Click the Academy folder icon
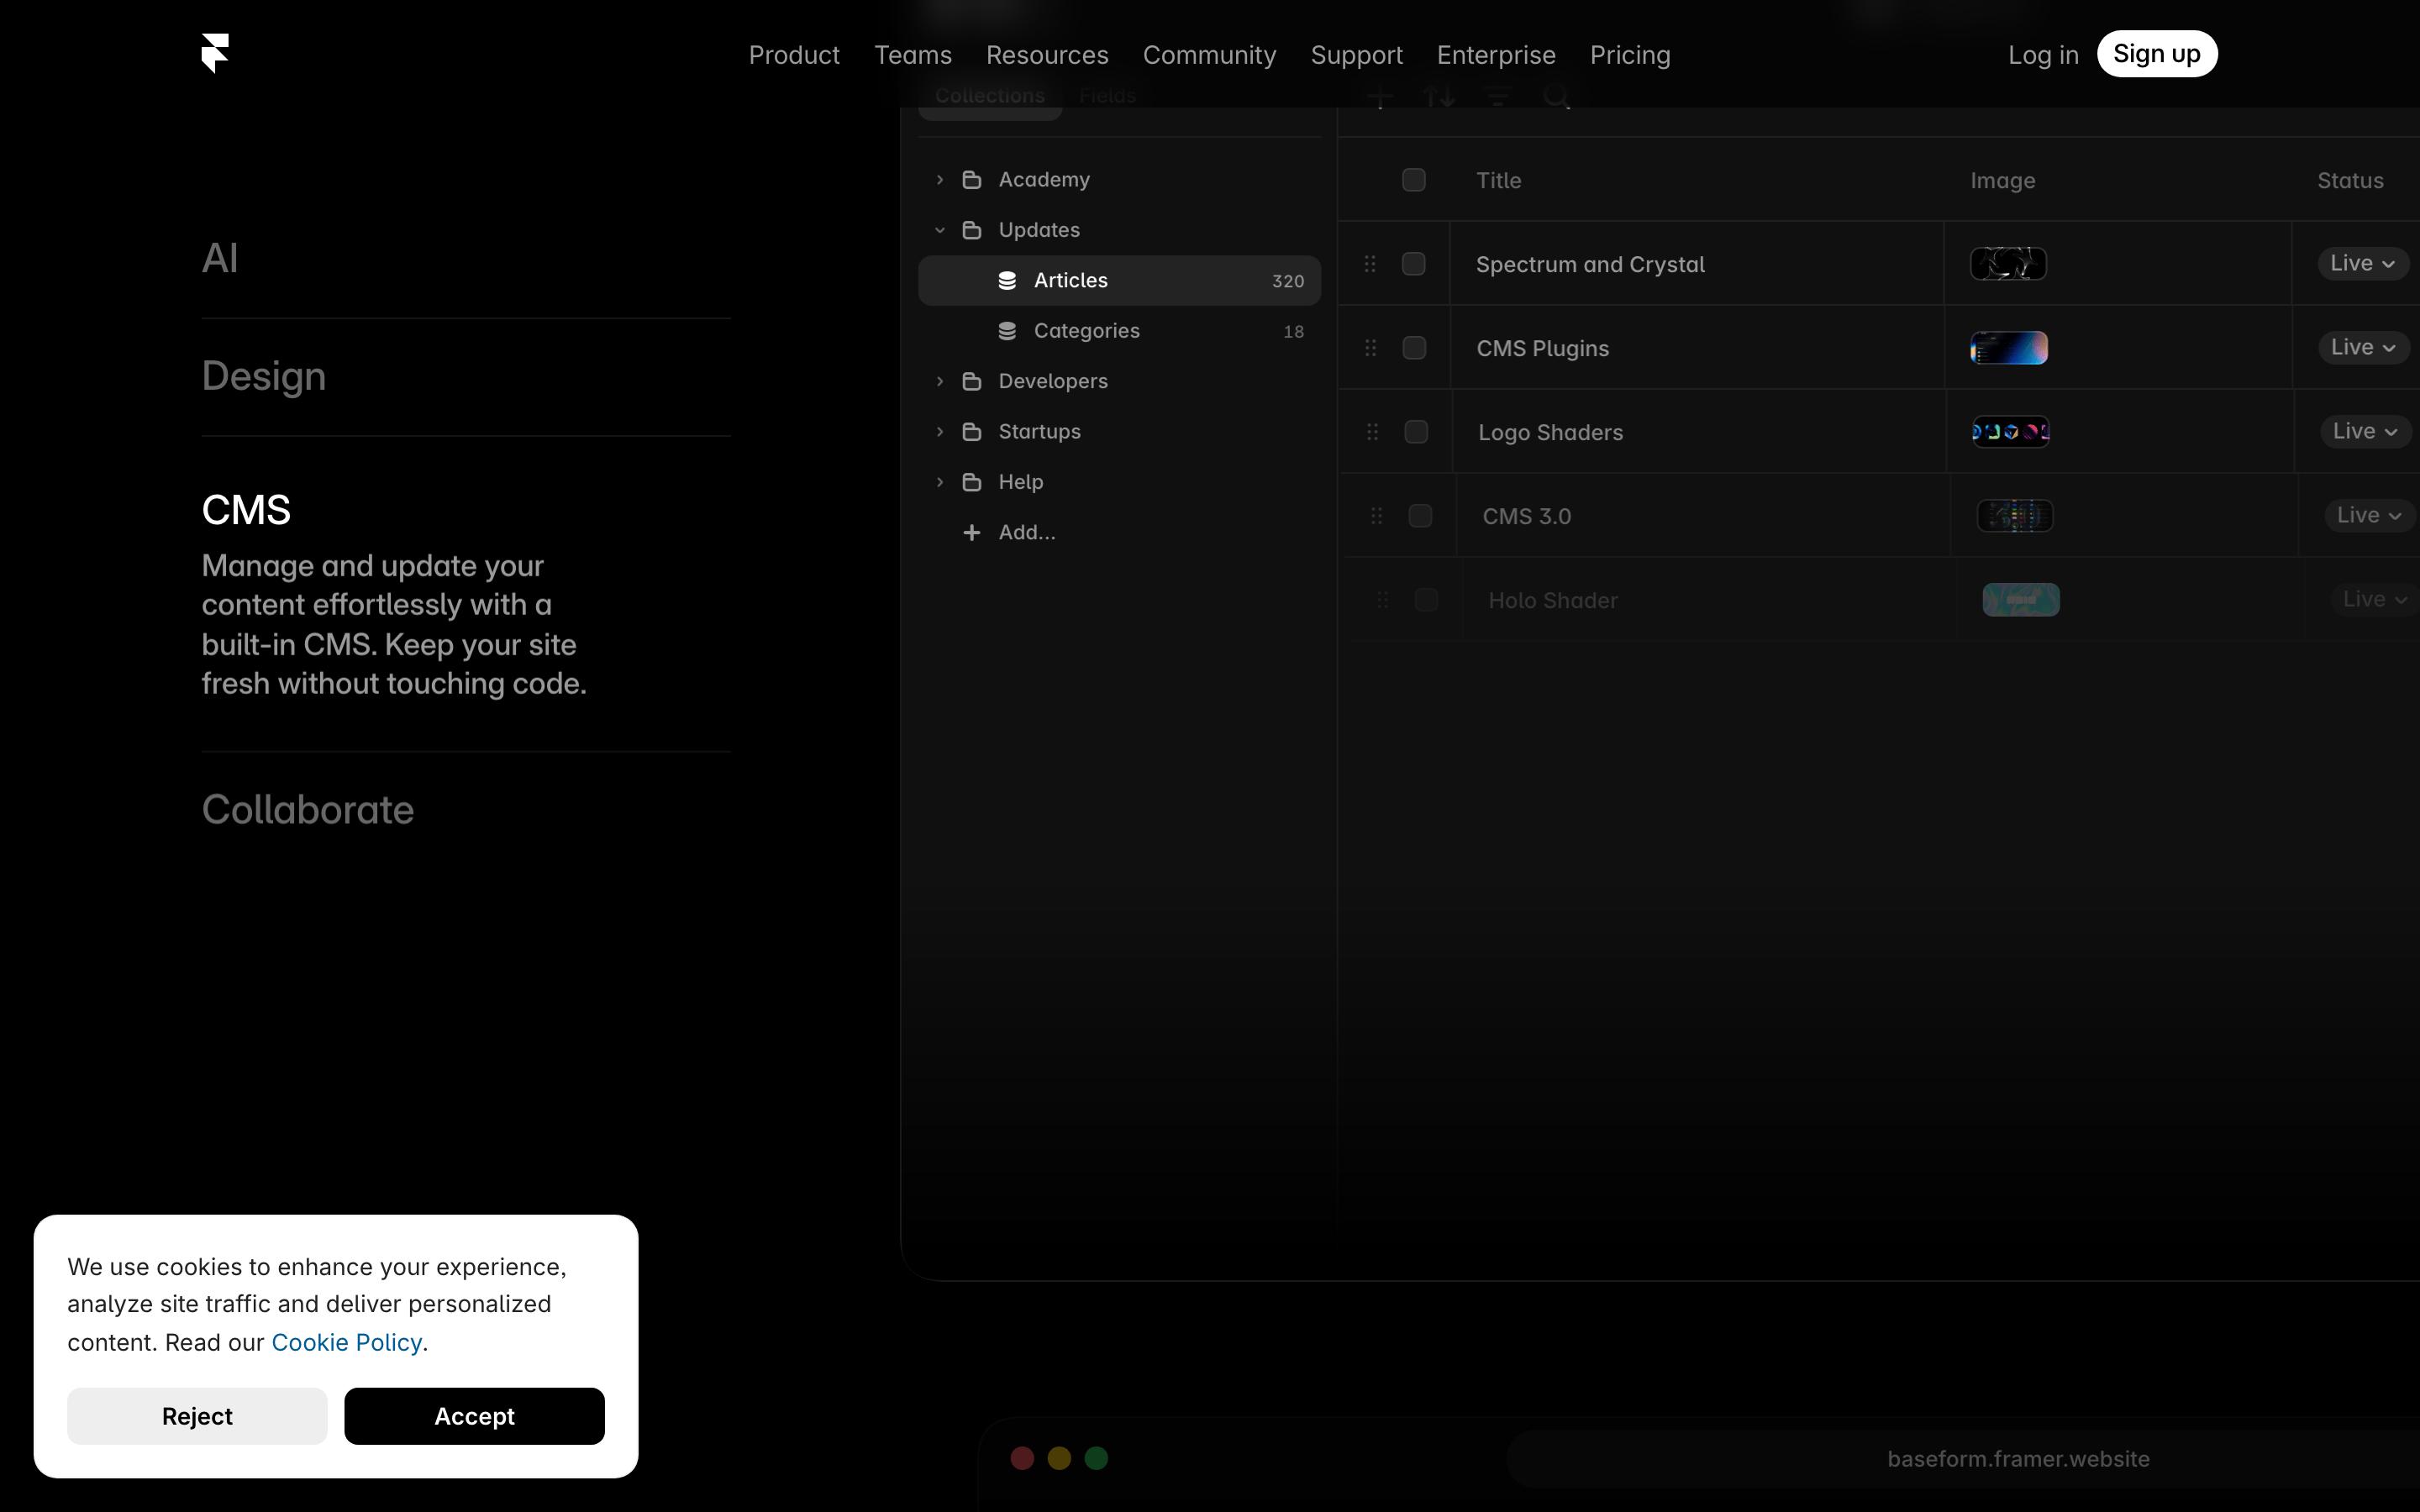The width and height of the screenshot is (2420, 1512). tap(971, 180)
